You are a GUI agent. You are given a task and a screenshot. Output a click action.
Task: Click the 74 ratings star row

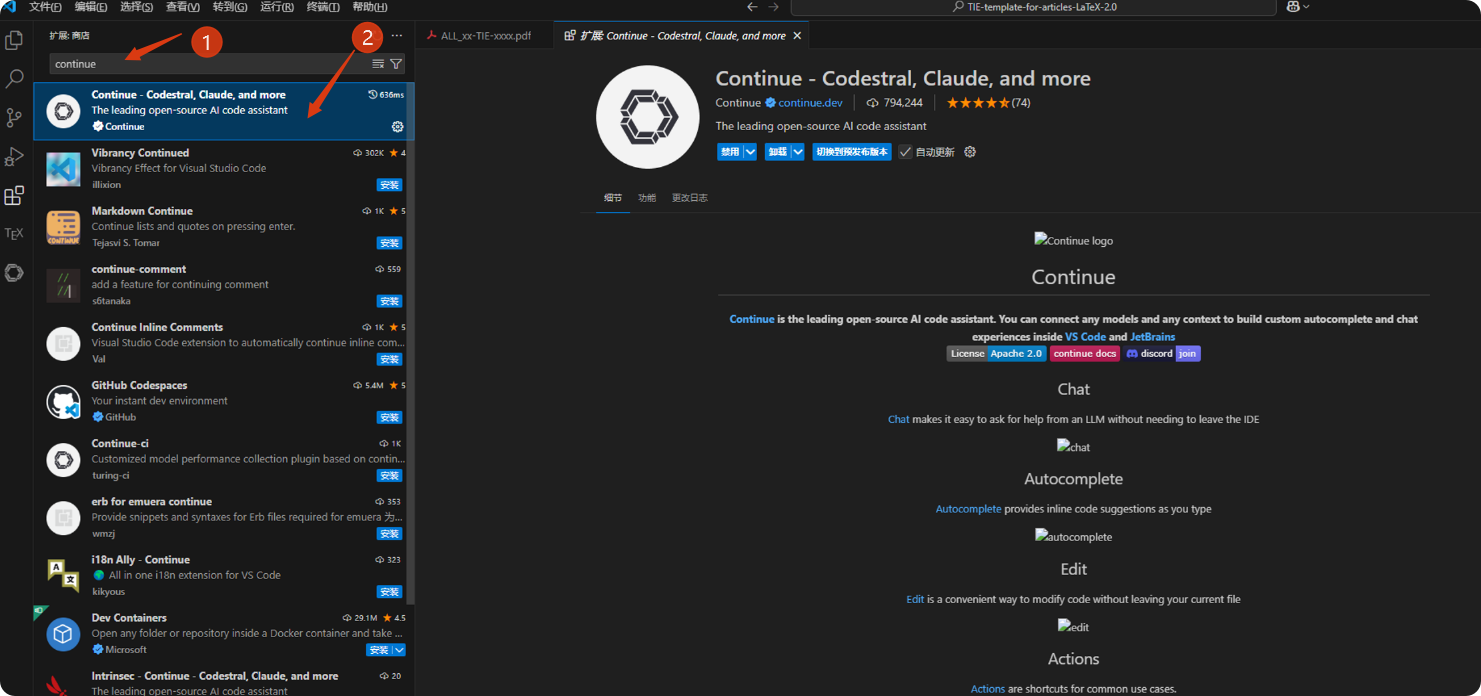pos(988,103)
